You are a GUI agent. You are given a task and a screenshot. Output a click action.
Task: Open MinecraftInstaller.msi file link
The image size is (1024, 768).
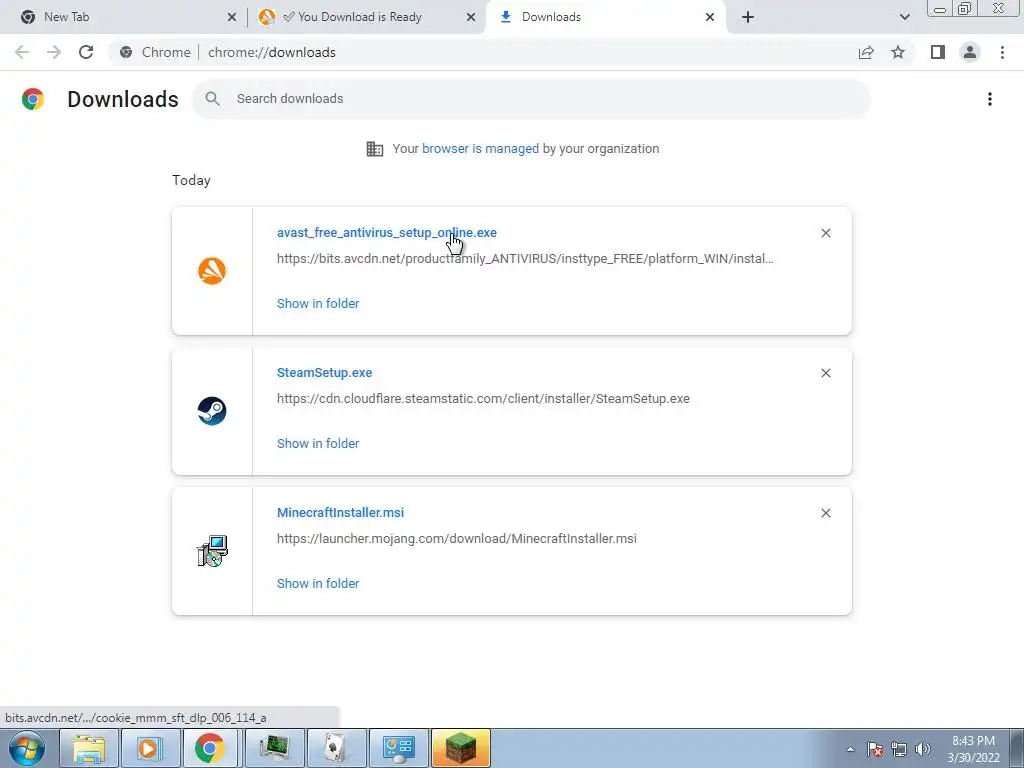(x=340, y=513)
